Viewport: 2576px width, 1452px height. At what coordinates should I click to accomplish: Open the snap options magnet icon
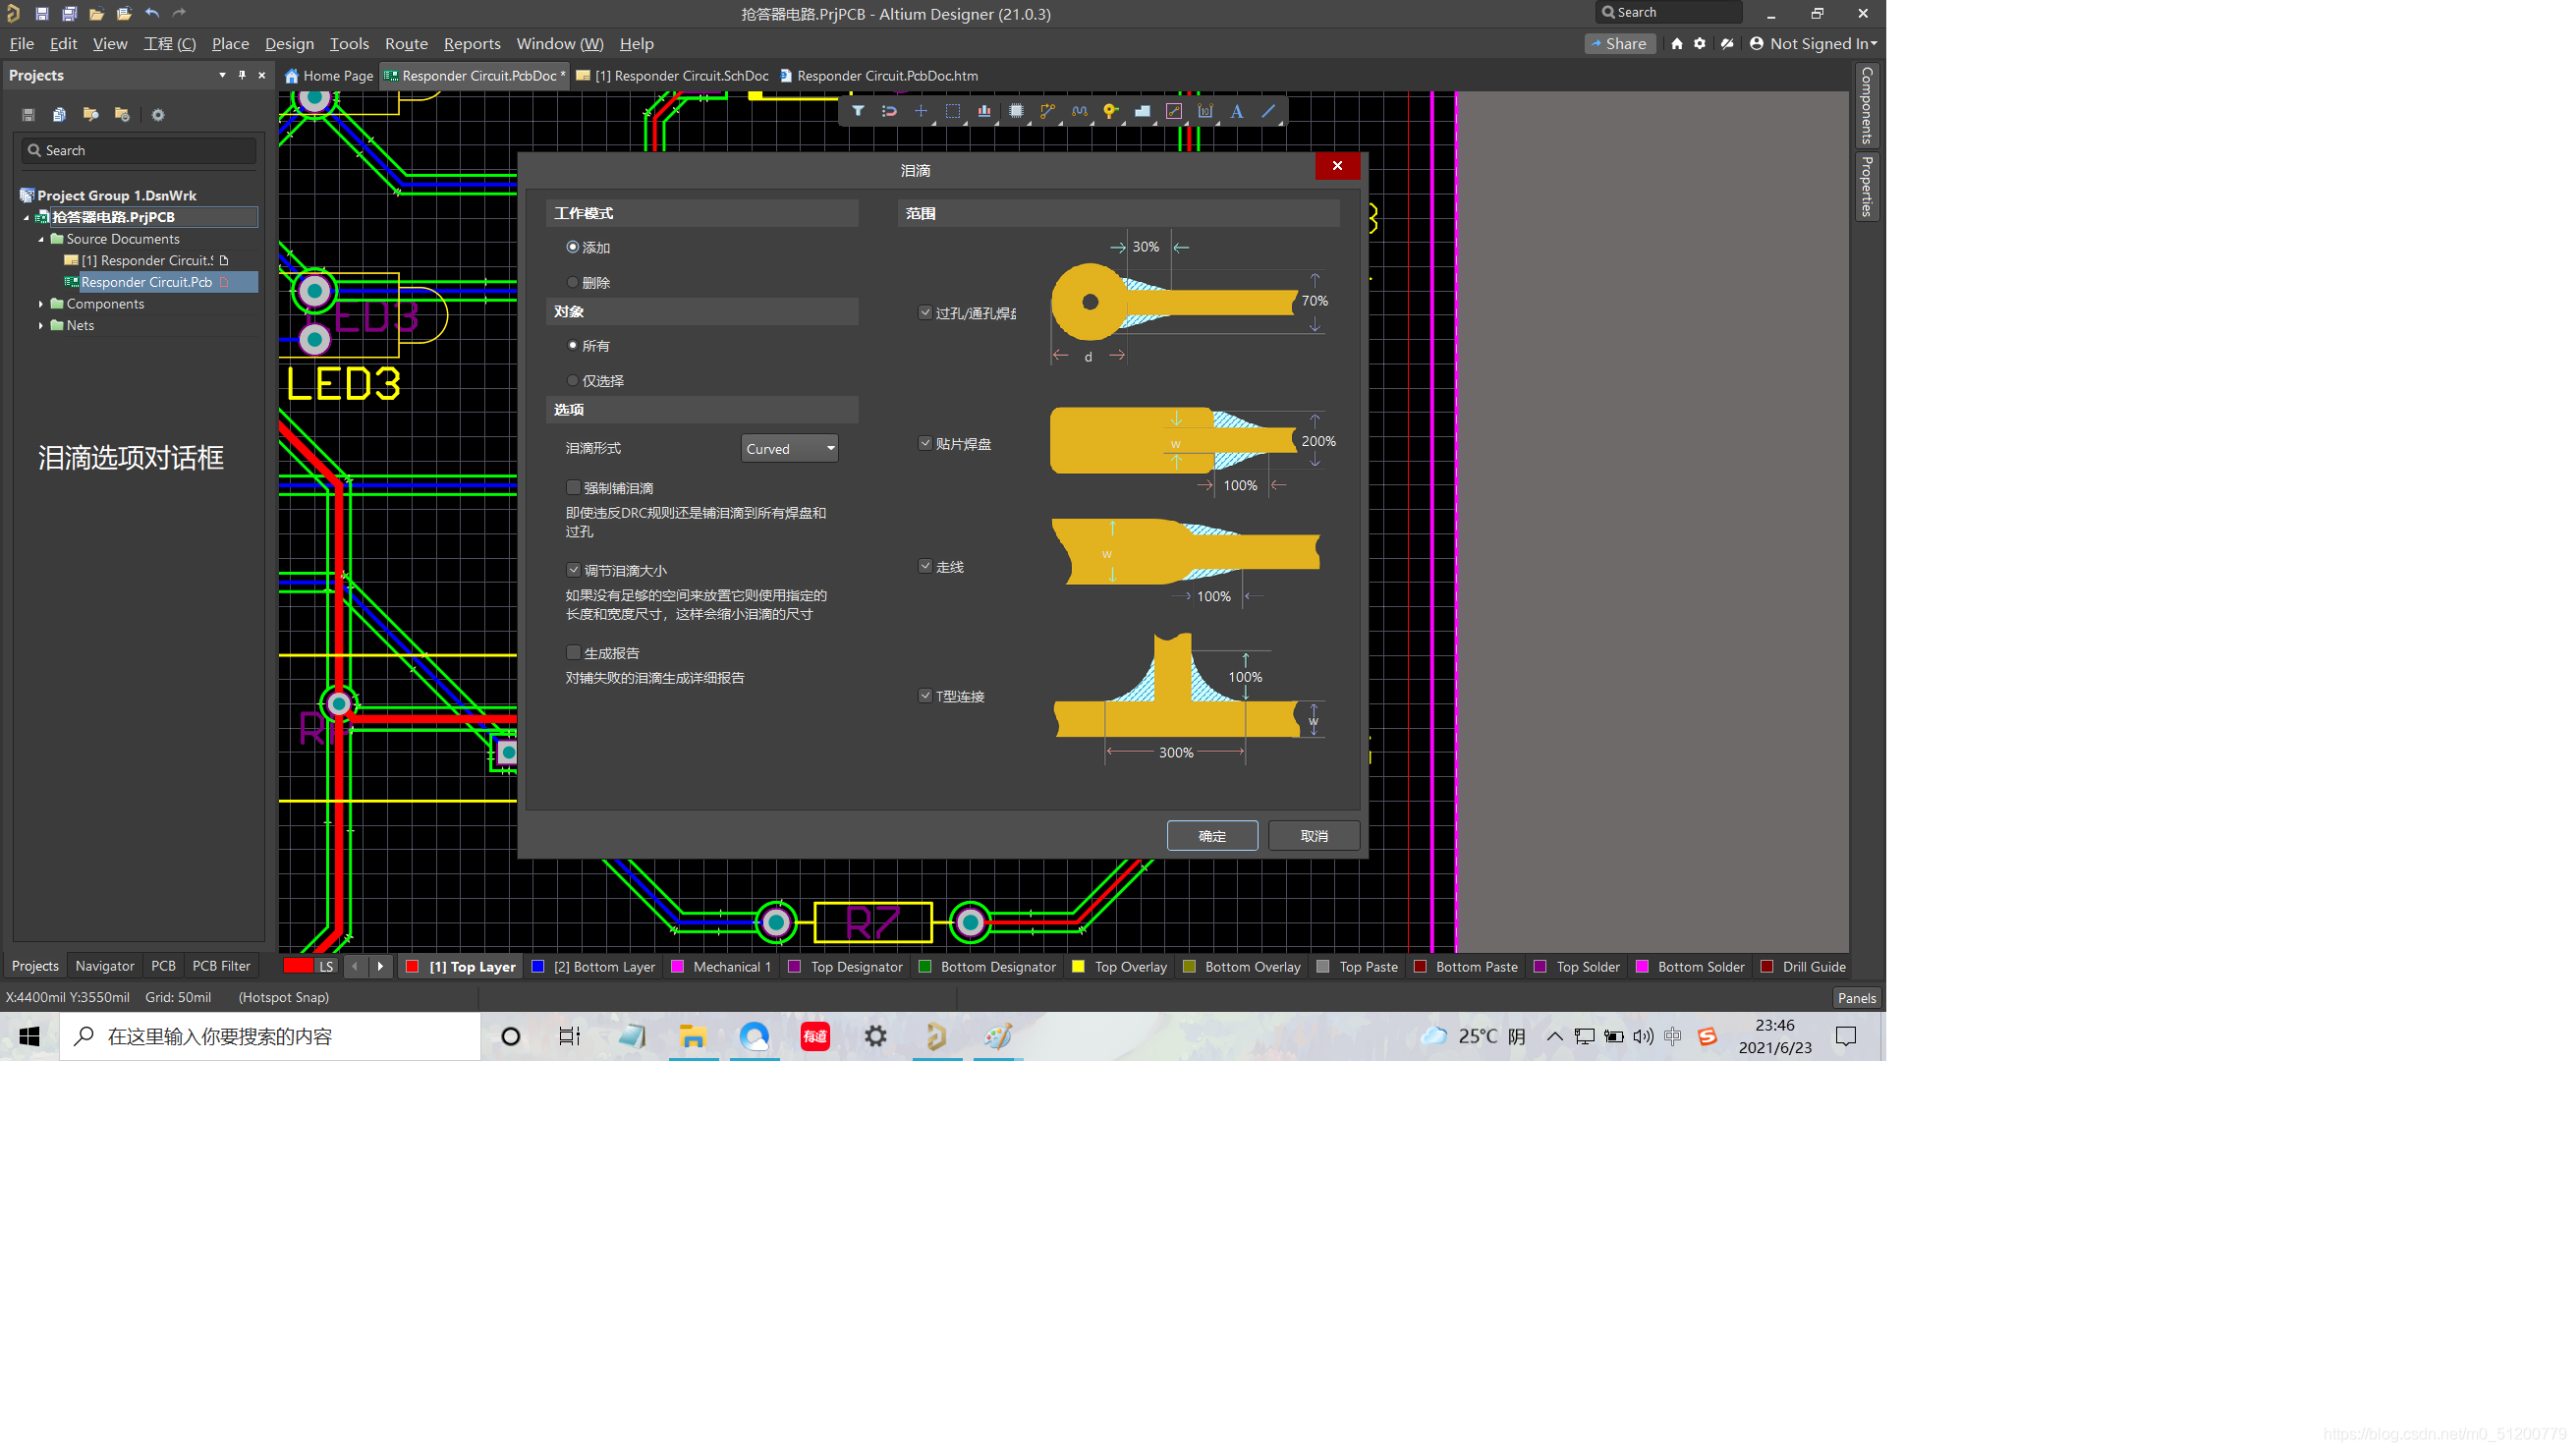889,111
